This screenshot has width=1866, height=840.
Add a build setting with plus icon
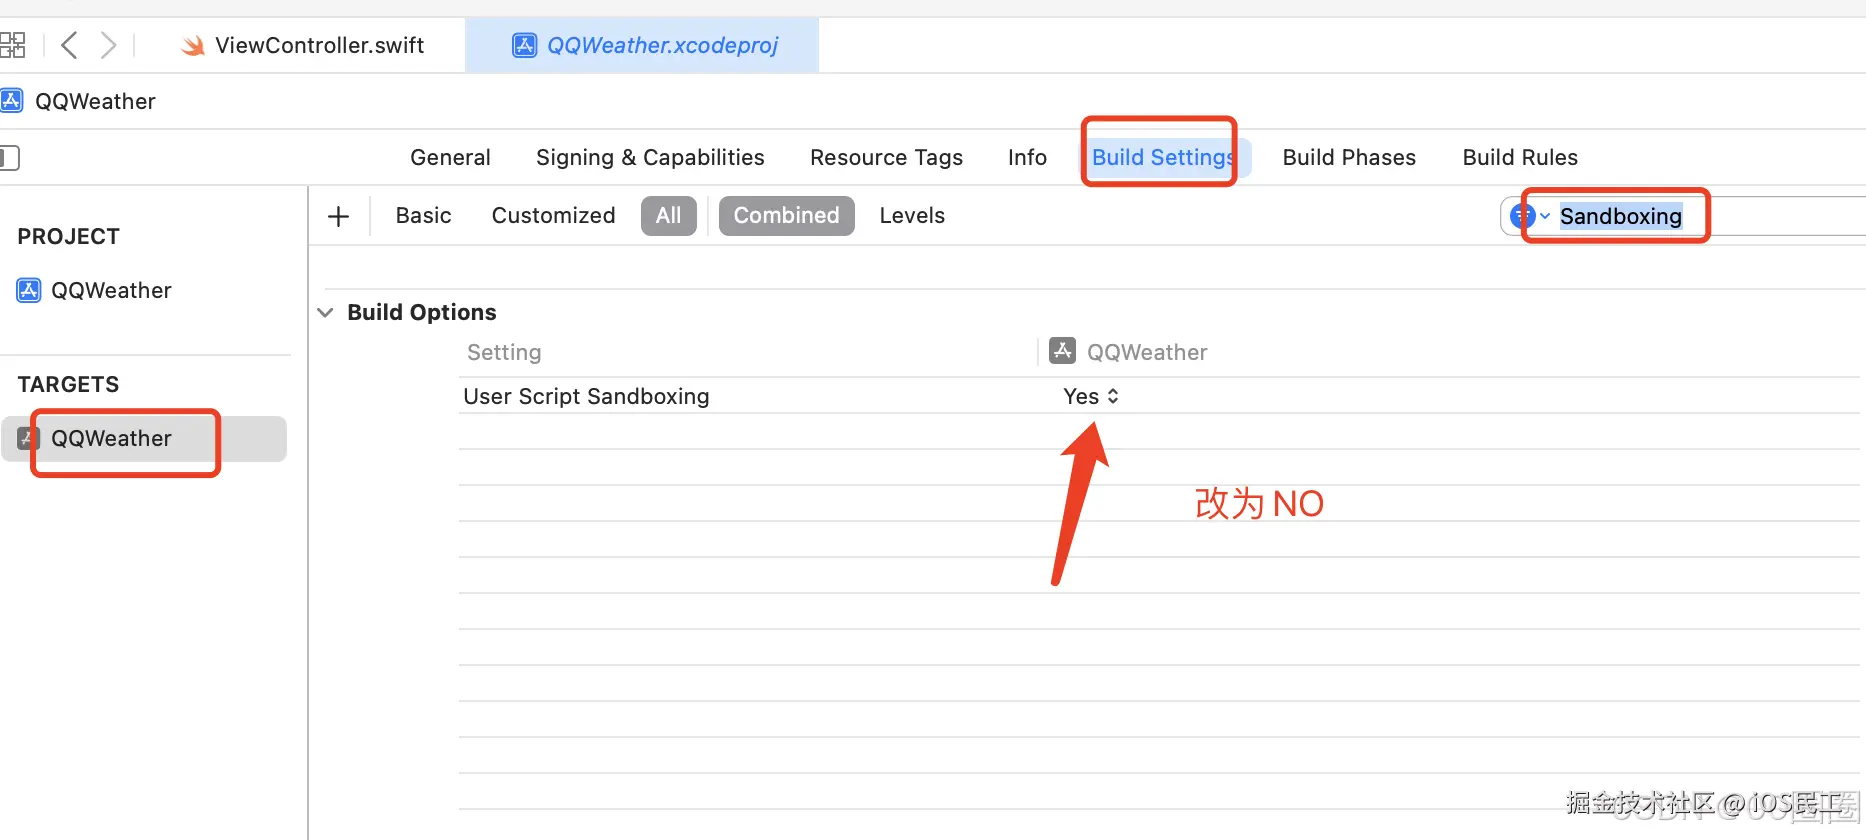(339, 216)
